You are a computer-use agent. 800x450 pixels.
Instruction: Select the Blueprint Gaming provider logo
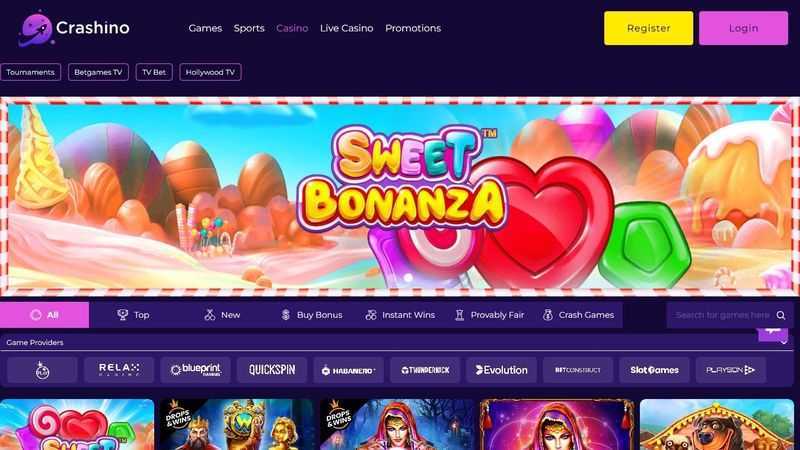195,370
